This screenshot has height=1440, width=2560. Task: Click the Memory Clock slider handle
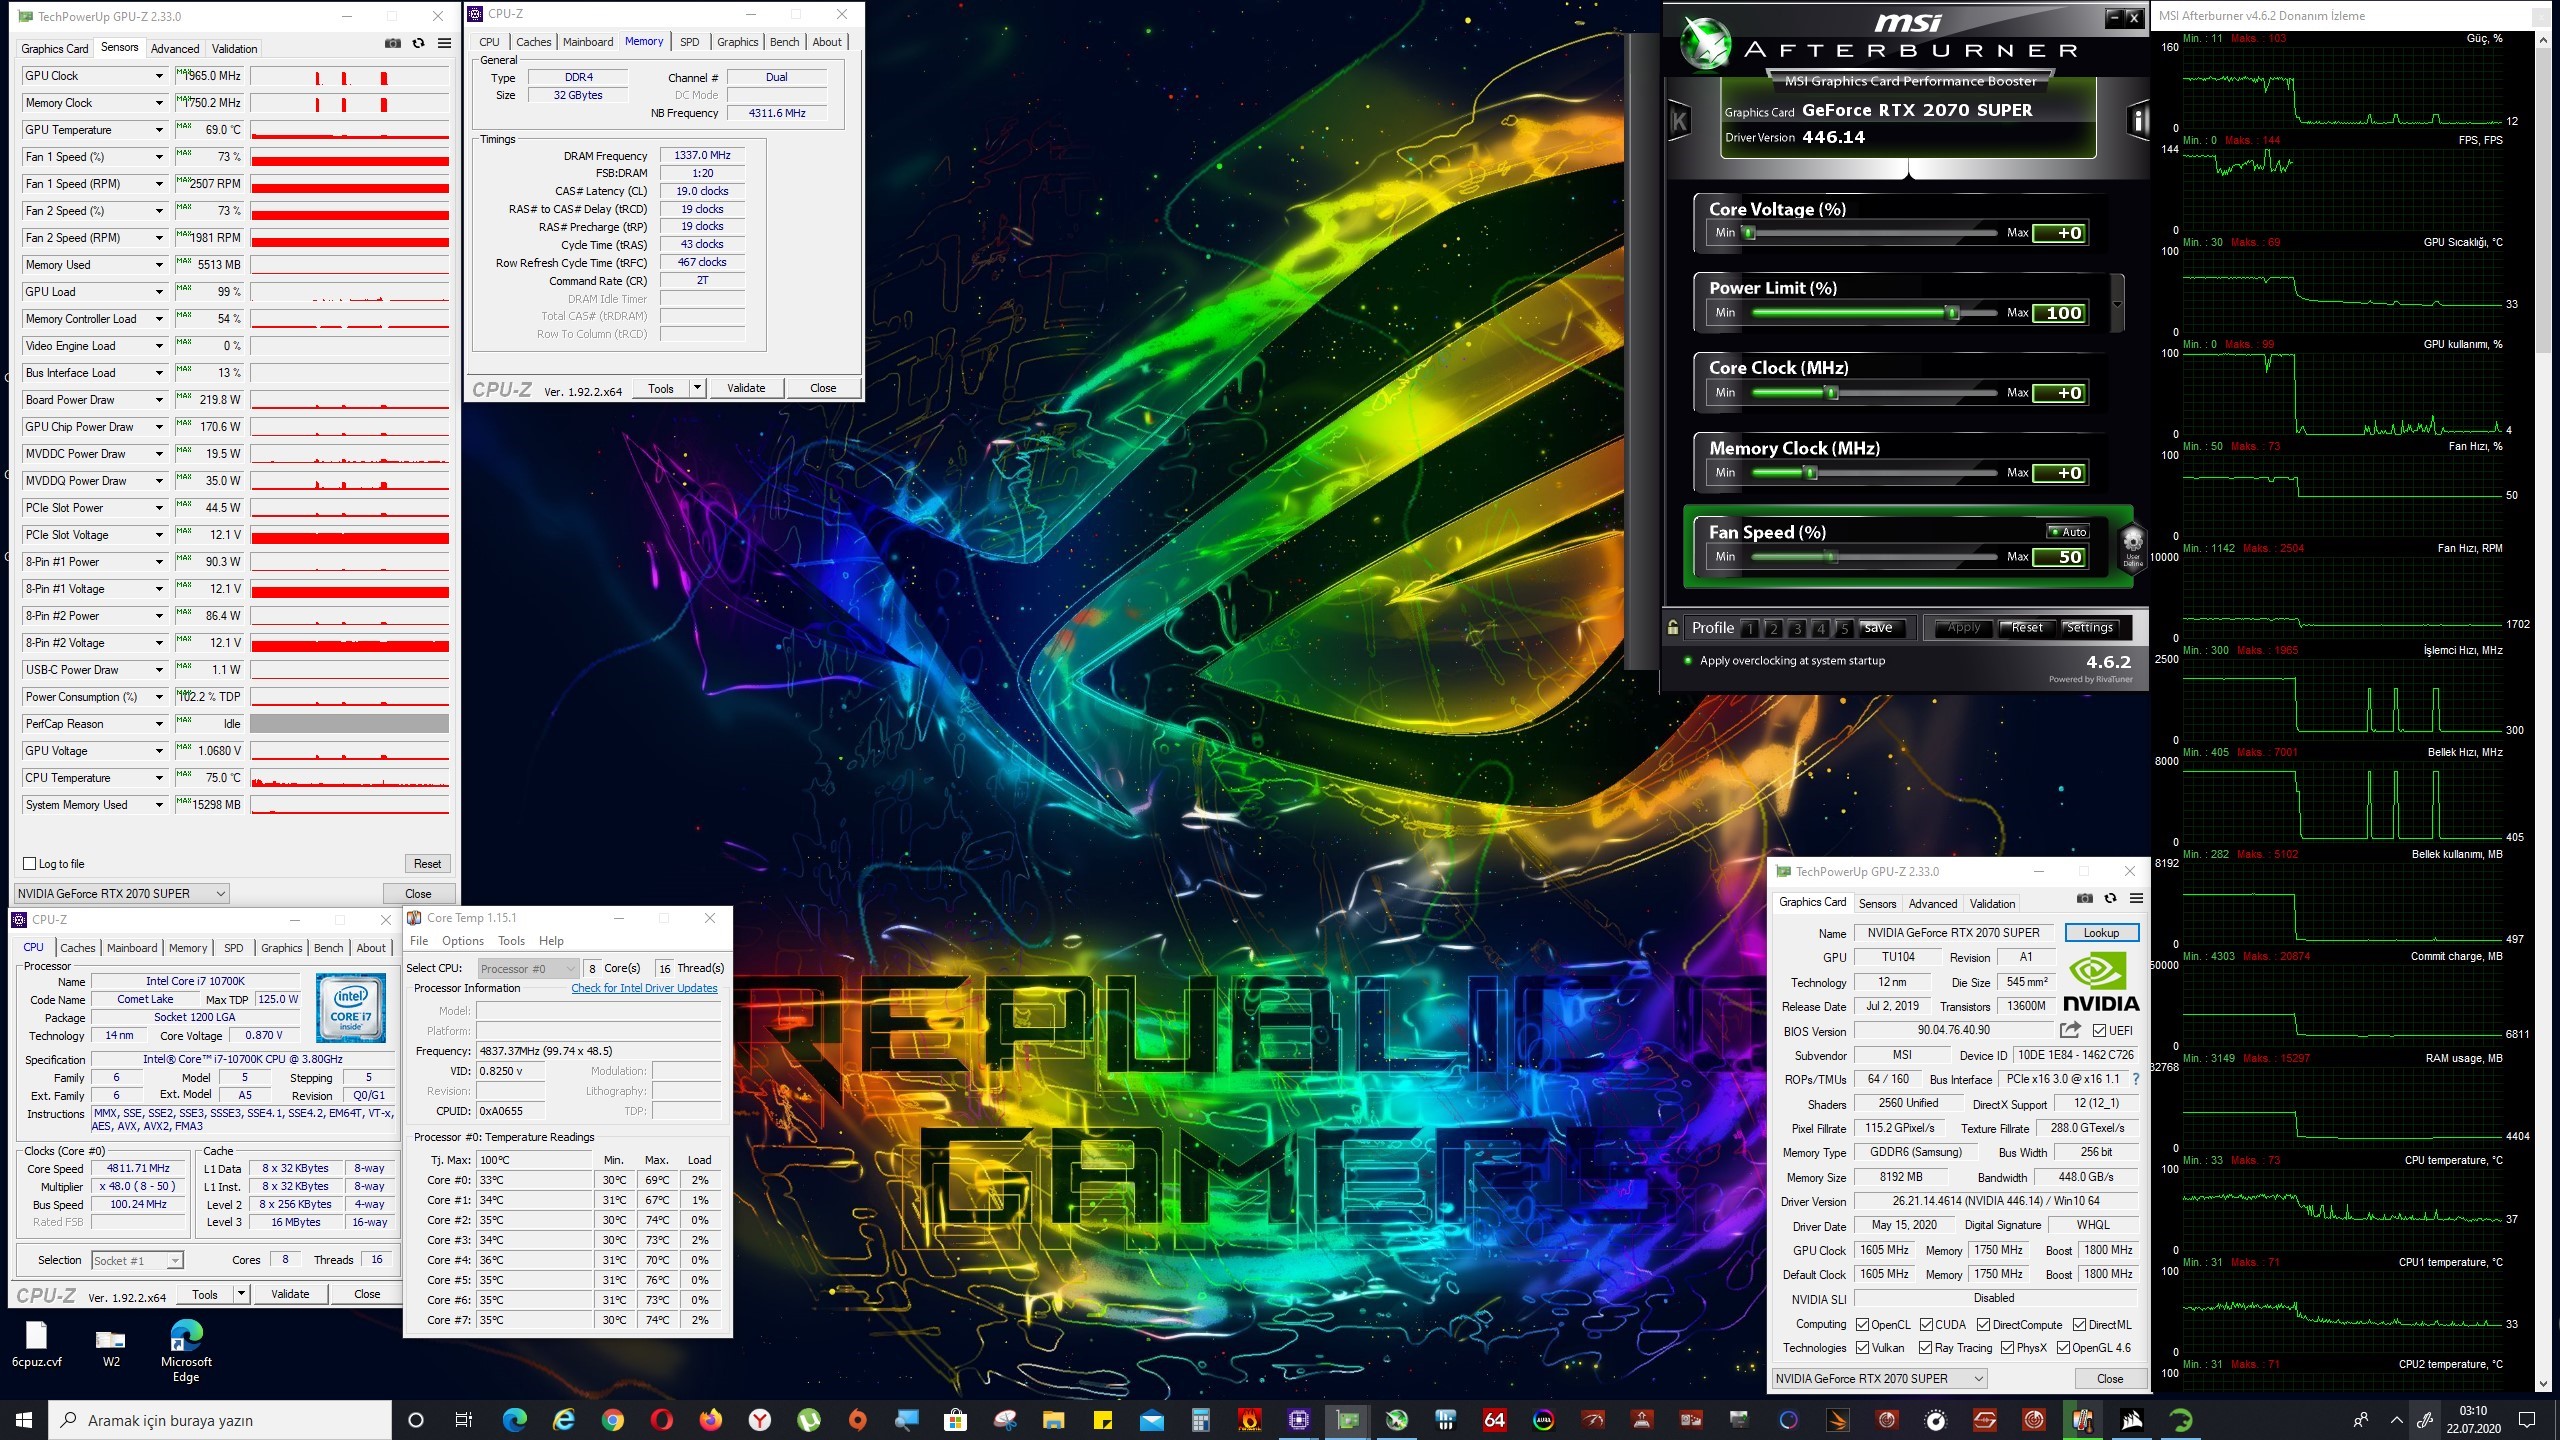pos(1811,473)
